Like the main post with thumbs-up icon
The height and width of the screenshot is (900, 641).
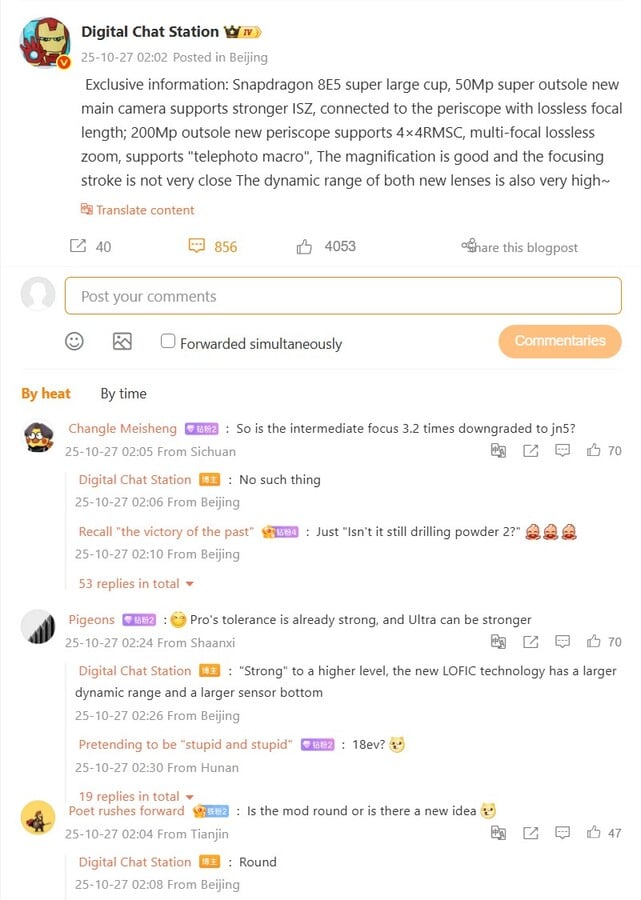click(x=304, y=246)
